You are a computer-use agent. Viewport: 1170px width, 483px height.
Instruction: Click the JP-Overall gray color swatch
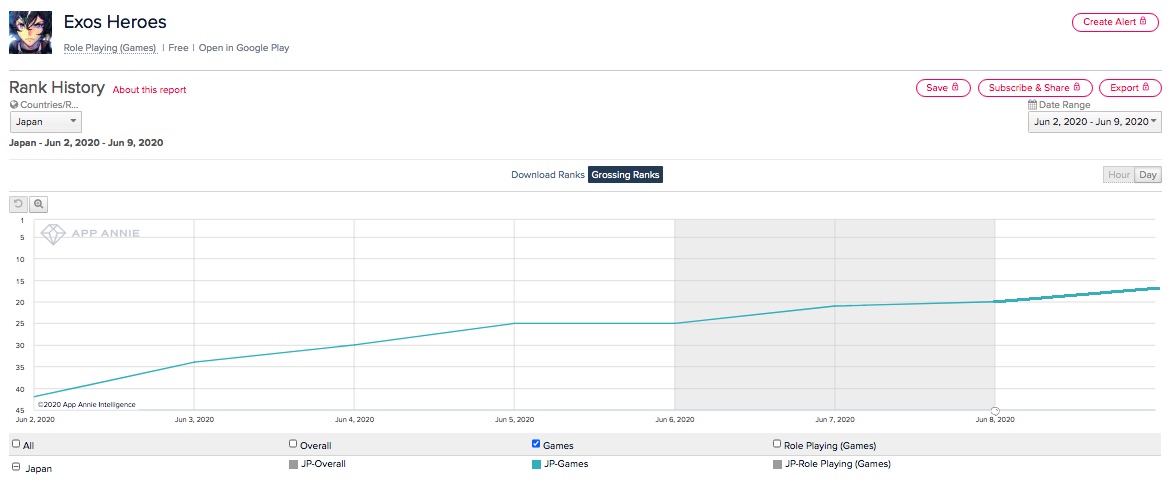293,464
